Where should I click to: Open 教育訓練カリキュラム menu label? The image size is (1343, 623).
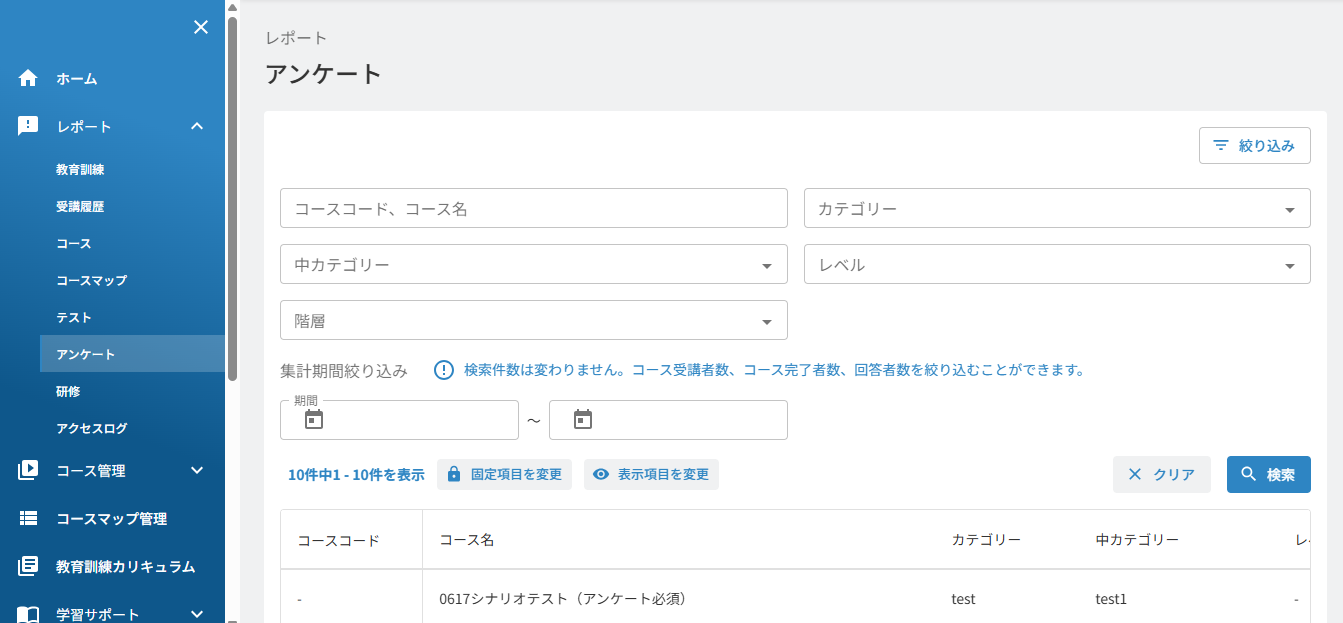(x=125, y=567)
